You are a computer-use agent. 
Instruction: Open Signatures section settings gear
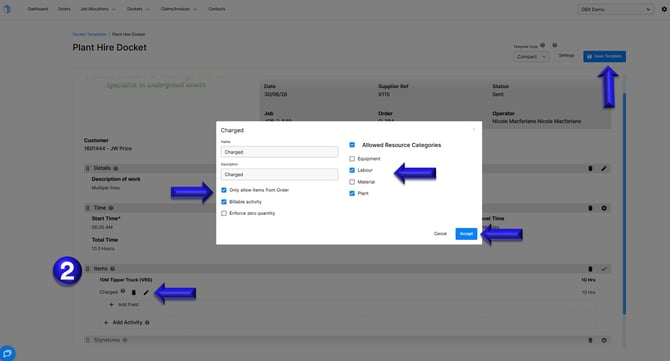click(604, 340)
